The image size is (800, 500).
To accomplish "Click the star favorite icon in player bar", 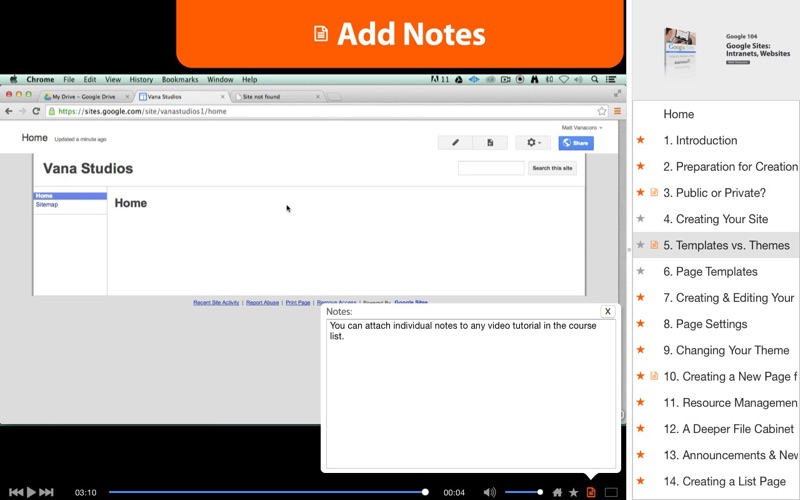I will click(573, 492).
